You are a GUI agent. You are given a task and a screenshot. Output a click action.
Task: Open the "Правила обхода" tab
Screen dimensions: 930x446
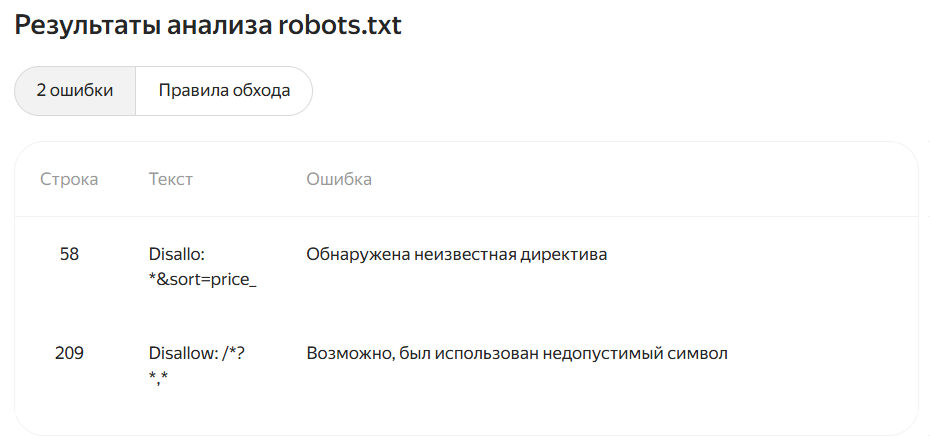224,91
